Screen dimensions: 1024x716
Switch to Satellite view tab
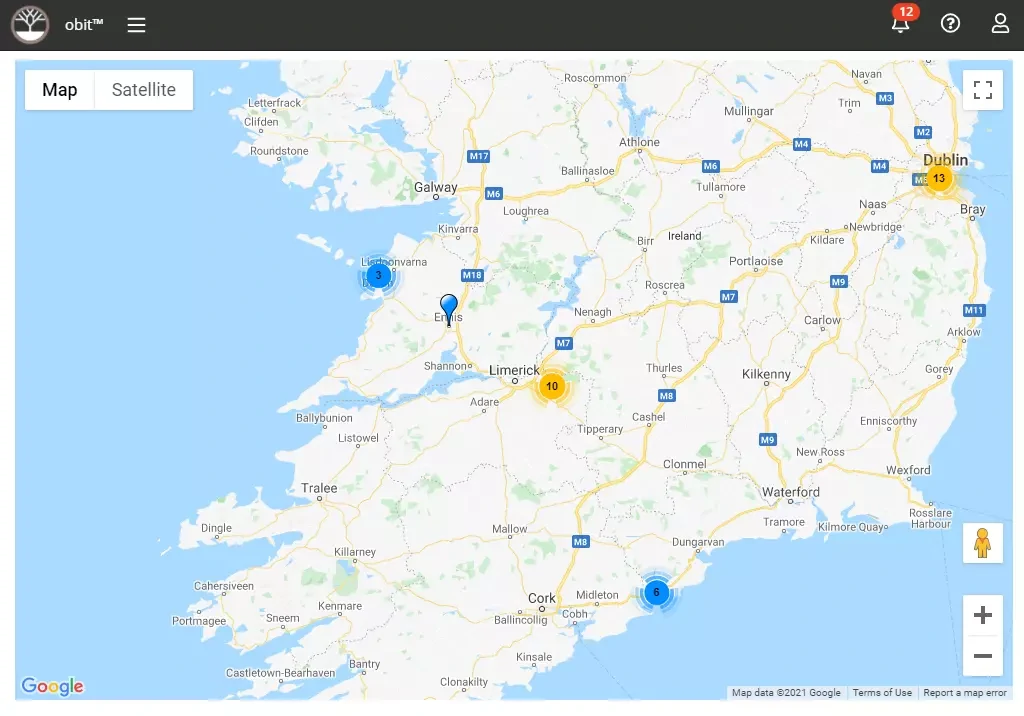(x=144, y=90)
